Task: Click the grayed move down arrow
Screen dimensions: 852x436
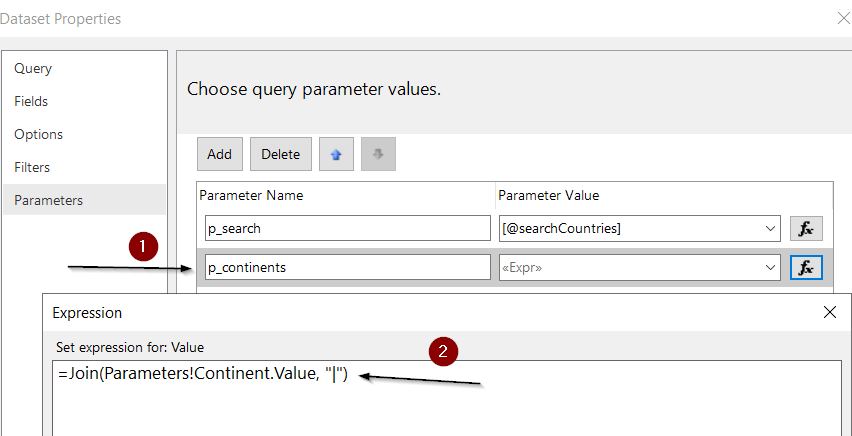Action: (x=378, y=154)
